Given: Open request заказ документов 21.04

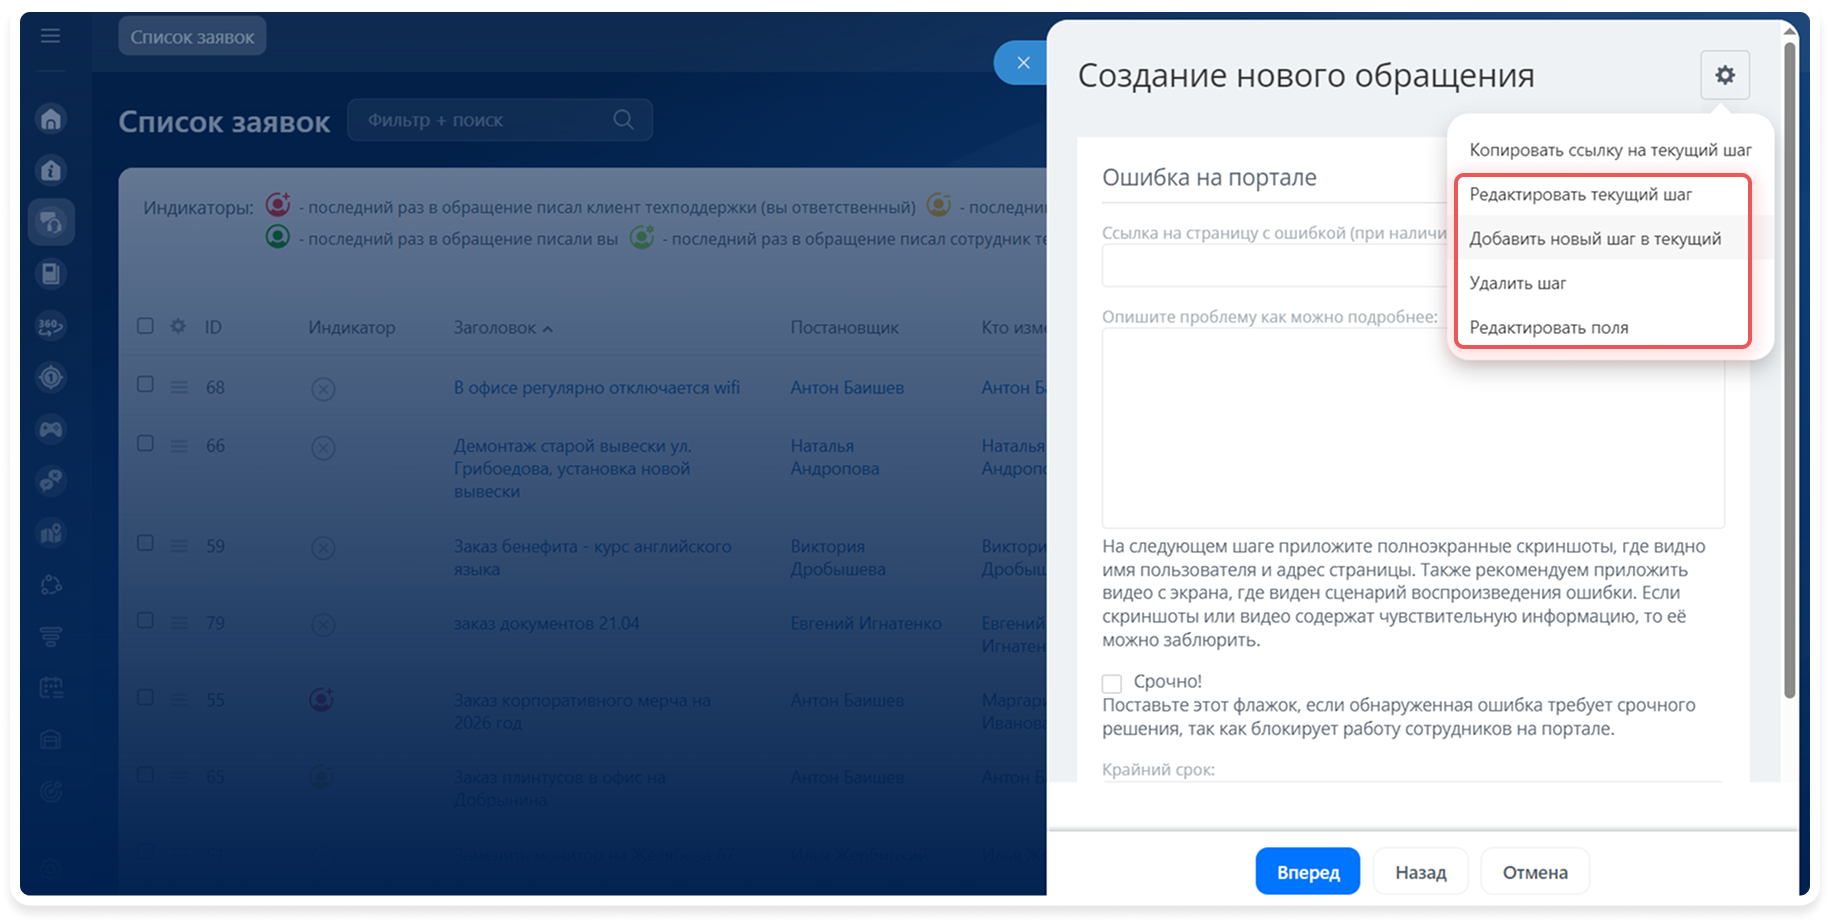Looking at the screenshot, I should pyautogui.click(x=546, y=623).
